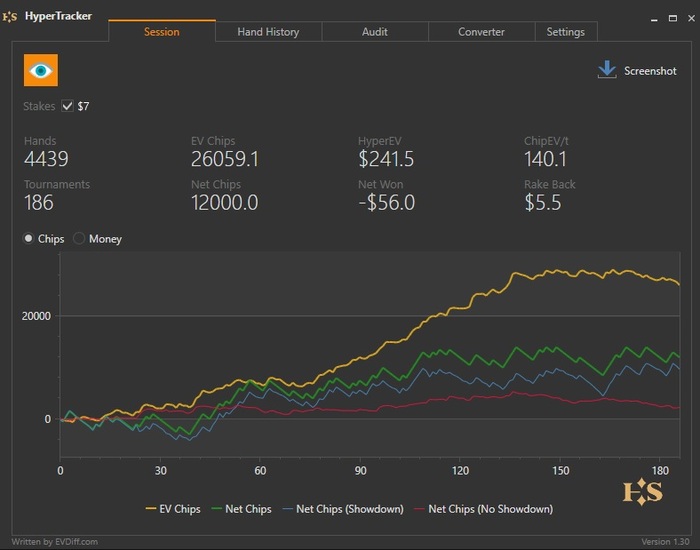Uncheck the $7 stakes checkbox
700x550 pixels.
coord(67,106)
